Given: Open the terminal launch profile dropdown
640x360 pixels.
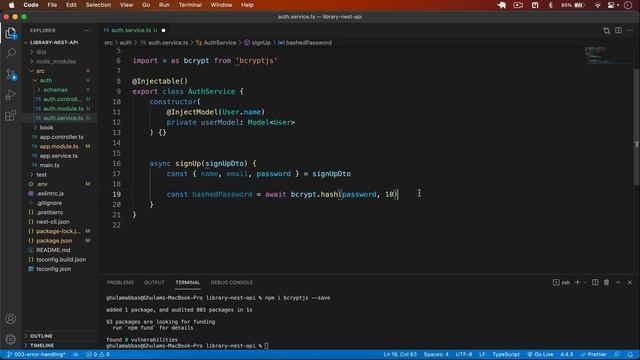Looking at the screenshot, I should 585,282.
